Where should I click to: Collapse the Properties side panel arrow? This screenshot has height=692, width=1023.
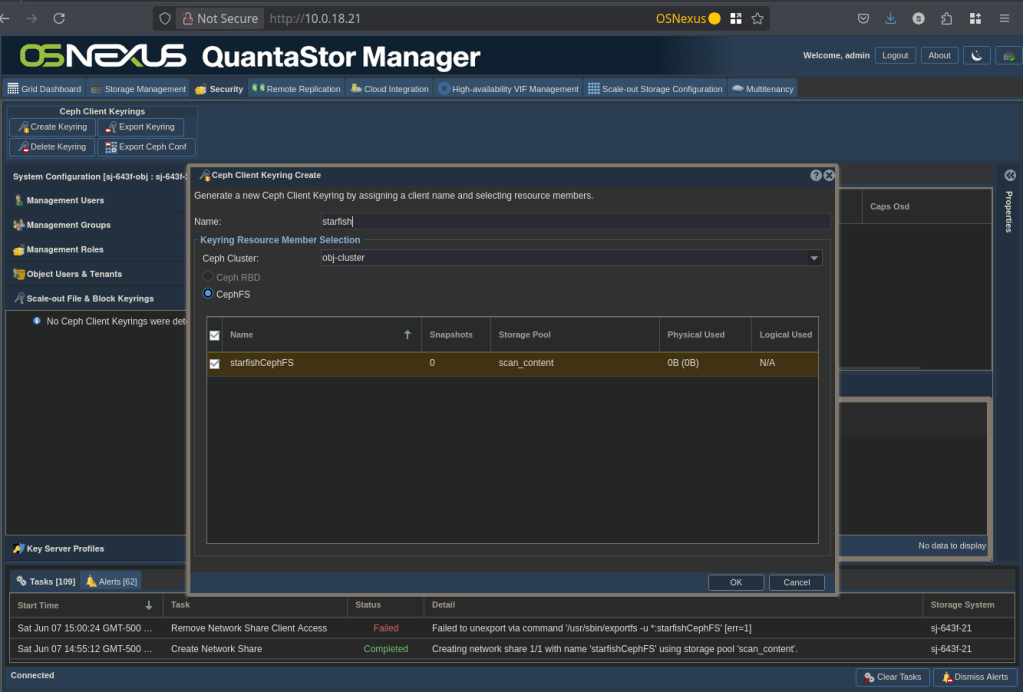(1010, 176)
